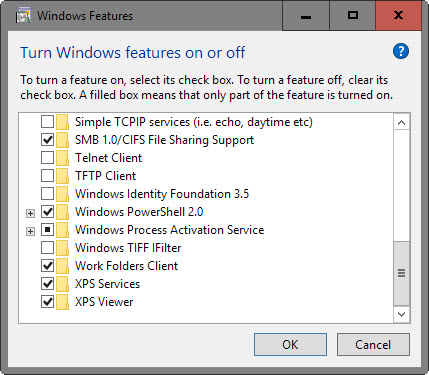429x375 pixels.
Task: Click the Windows Features title bar icon
Action: (23, 16)
